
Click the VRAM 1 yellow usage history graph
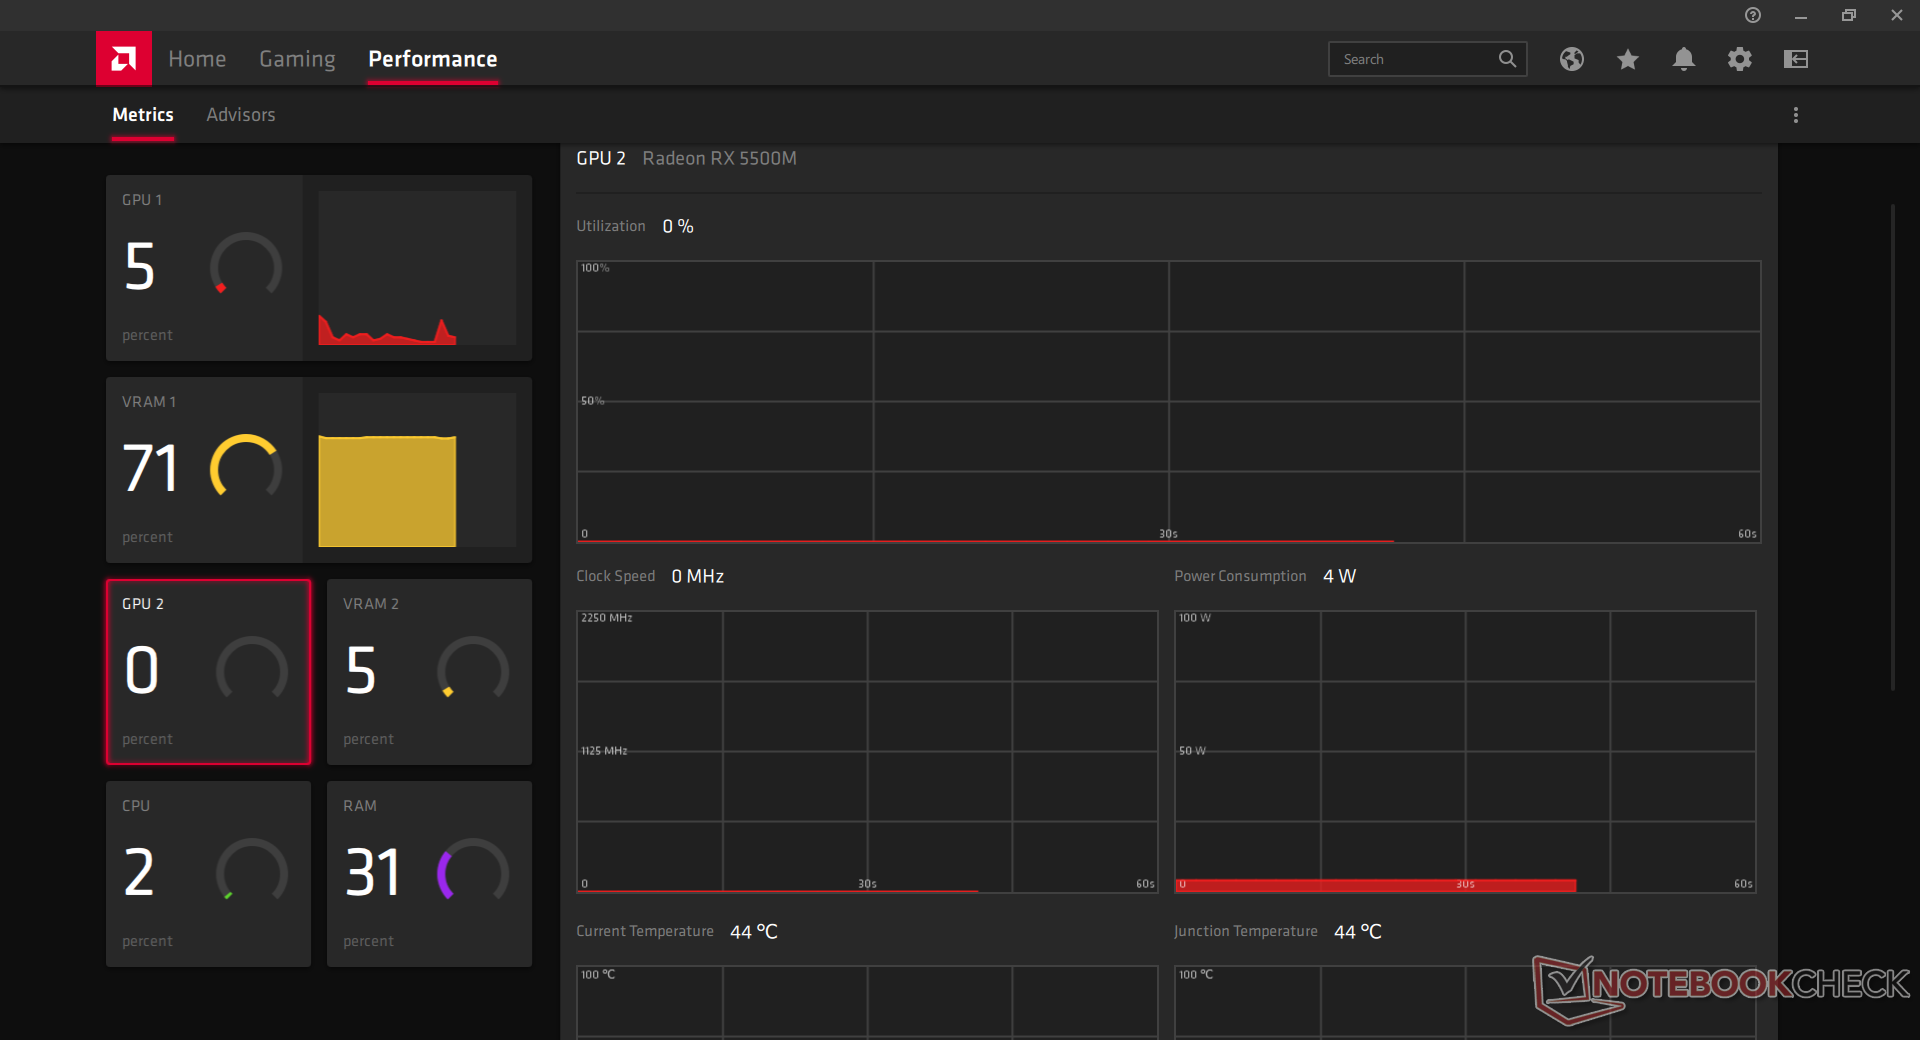coord(417,470)
